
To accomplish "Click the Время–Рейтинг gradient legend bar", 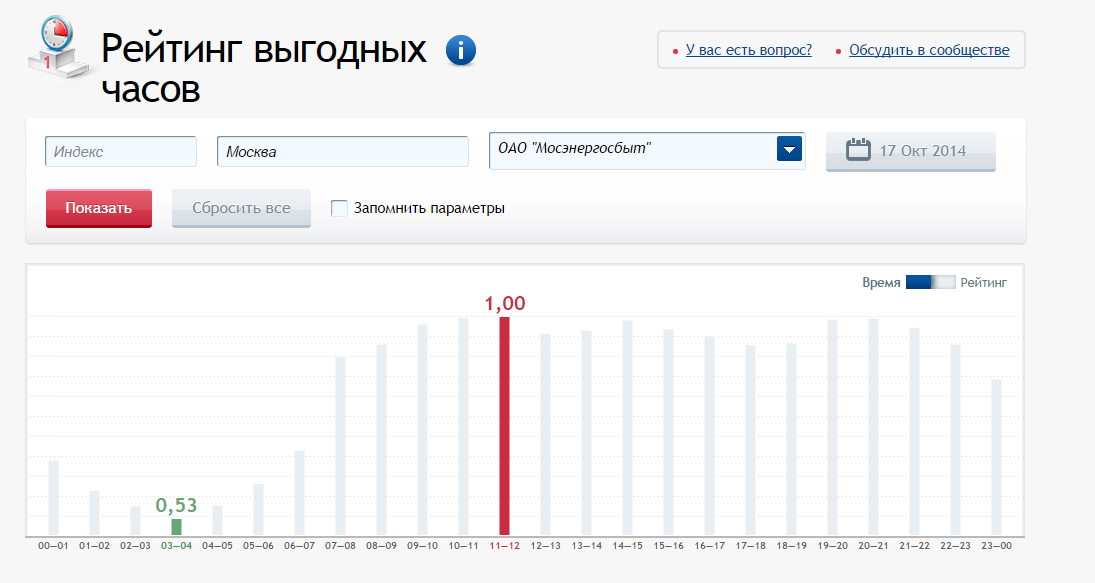I will (x=931, y=282).
